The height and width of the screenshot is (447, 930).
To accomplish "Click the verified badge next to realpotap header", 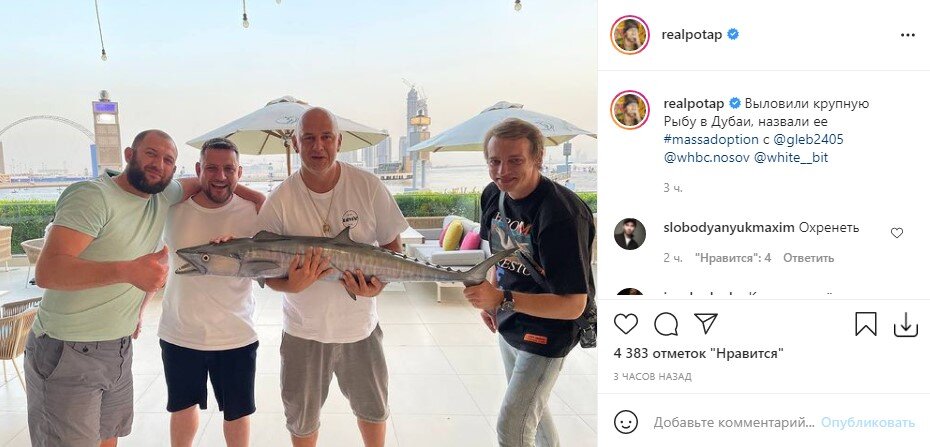I will tap(733, 34).
